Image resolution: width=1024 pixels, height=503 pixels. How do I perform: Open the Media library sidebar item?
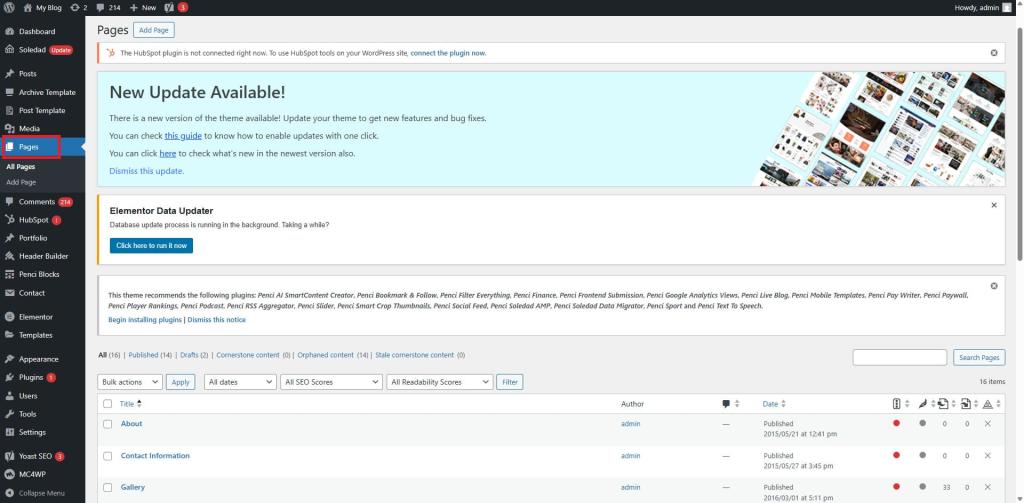[29, 129]
